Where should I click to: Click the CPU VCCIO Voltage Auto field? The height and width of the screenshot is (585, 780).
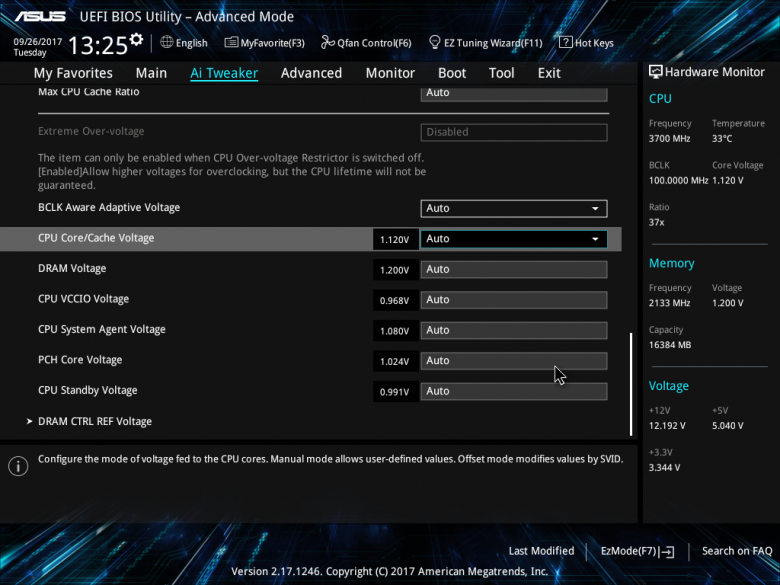(x=514, y=300)
